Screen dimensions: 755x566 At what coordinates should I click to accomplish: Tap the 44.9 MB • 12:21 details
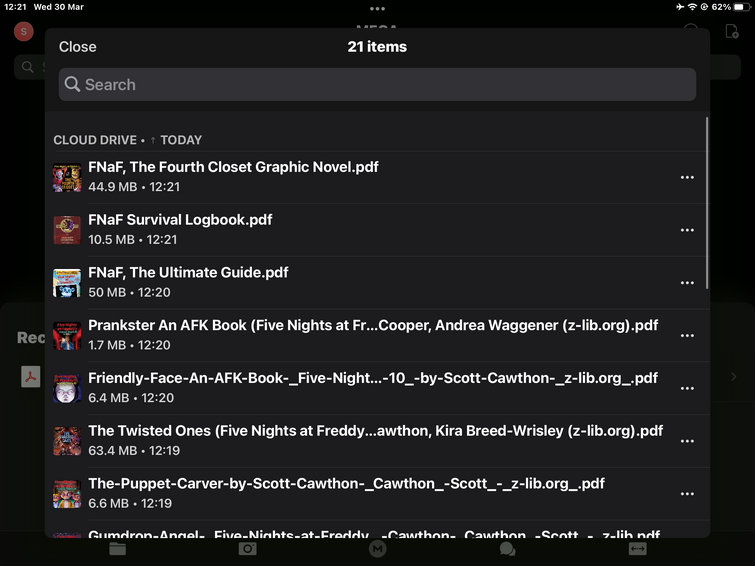click(134, 187)
